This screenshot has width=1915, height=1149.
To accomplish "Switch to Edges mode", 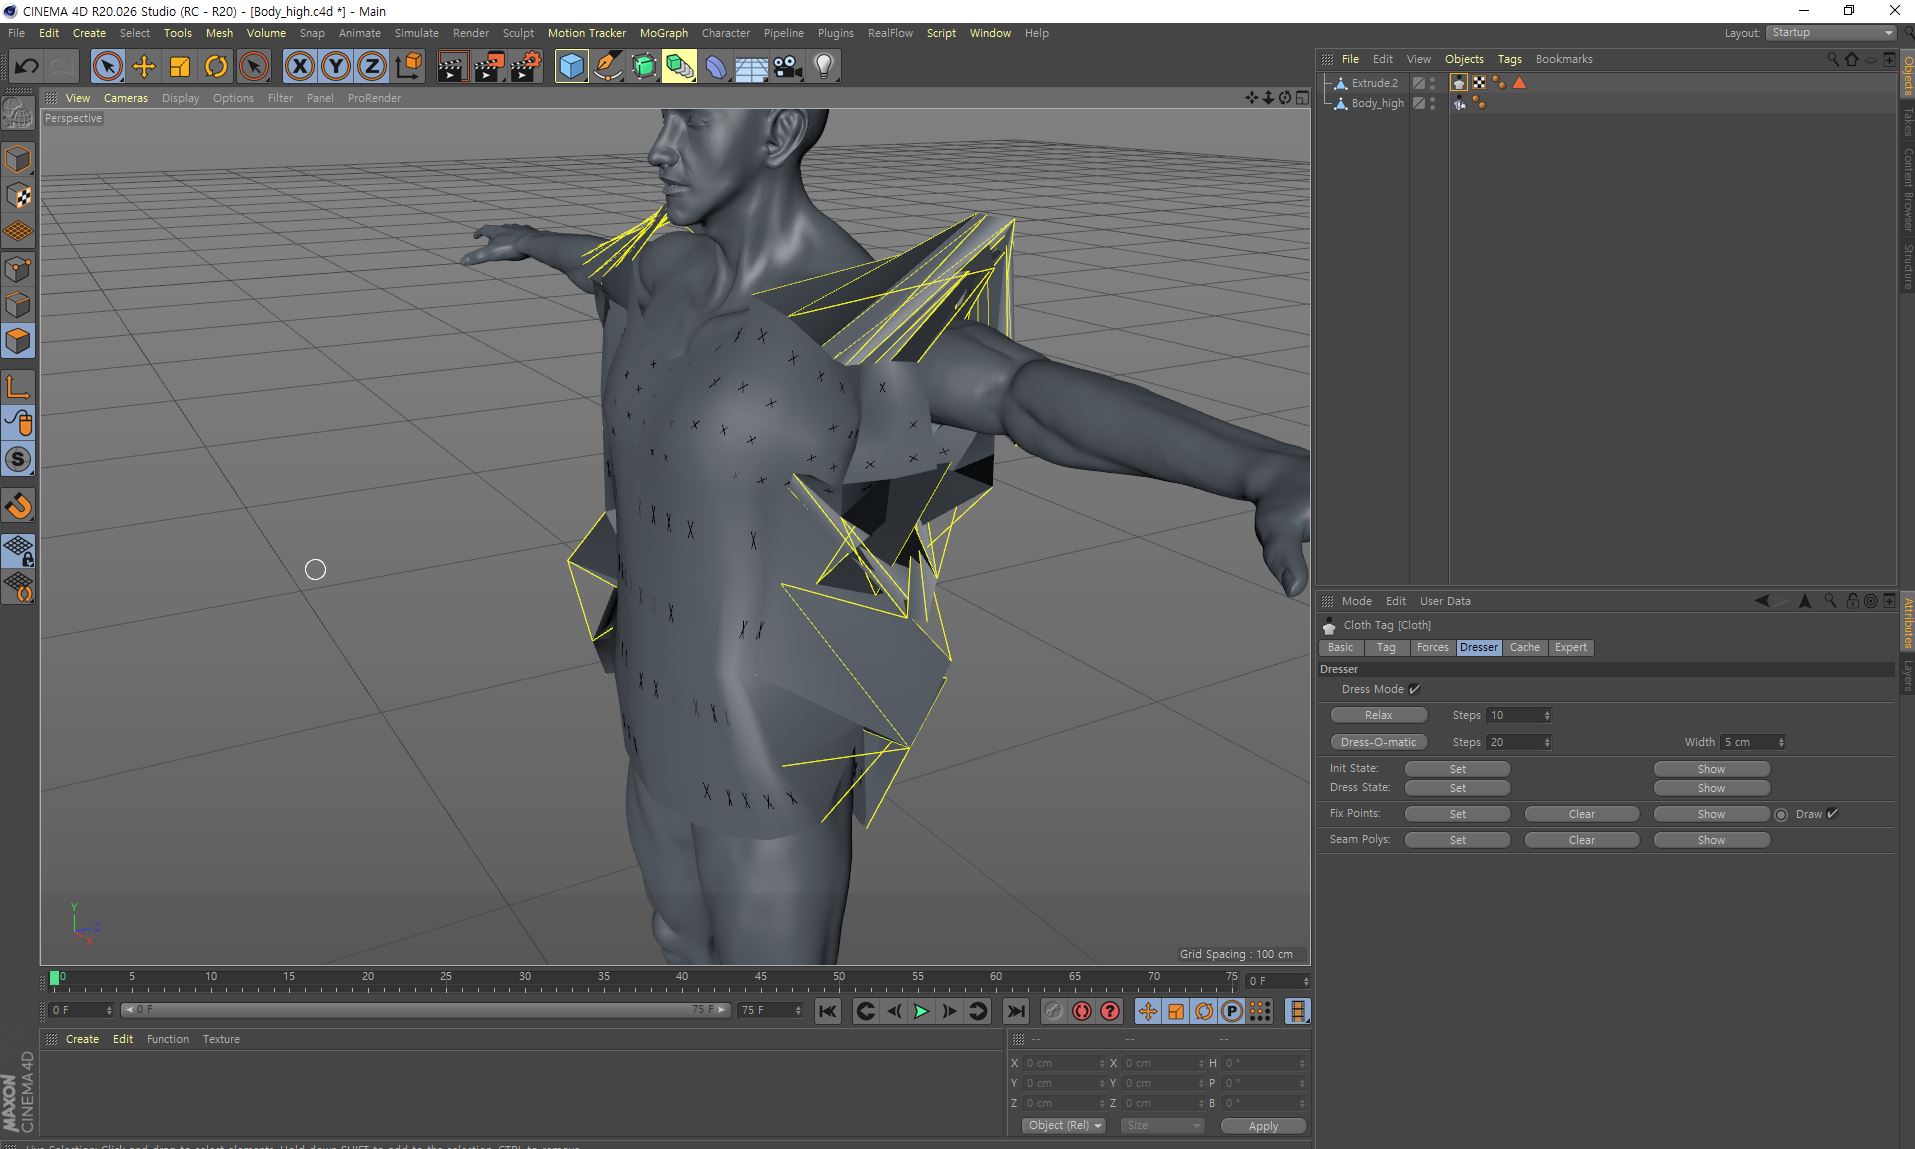I will (x=18, y=305).
